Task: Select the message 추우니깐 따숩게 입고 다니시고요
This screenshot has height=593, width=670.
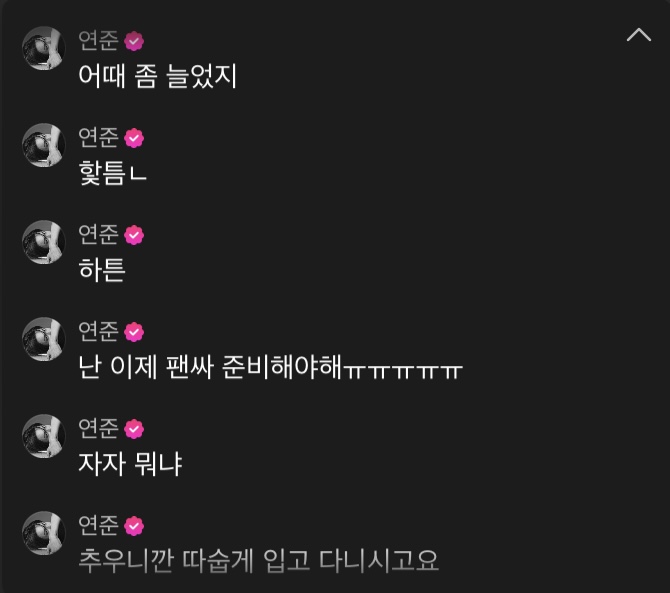Action: [x=259, y=561]
